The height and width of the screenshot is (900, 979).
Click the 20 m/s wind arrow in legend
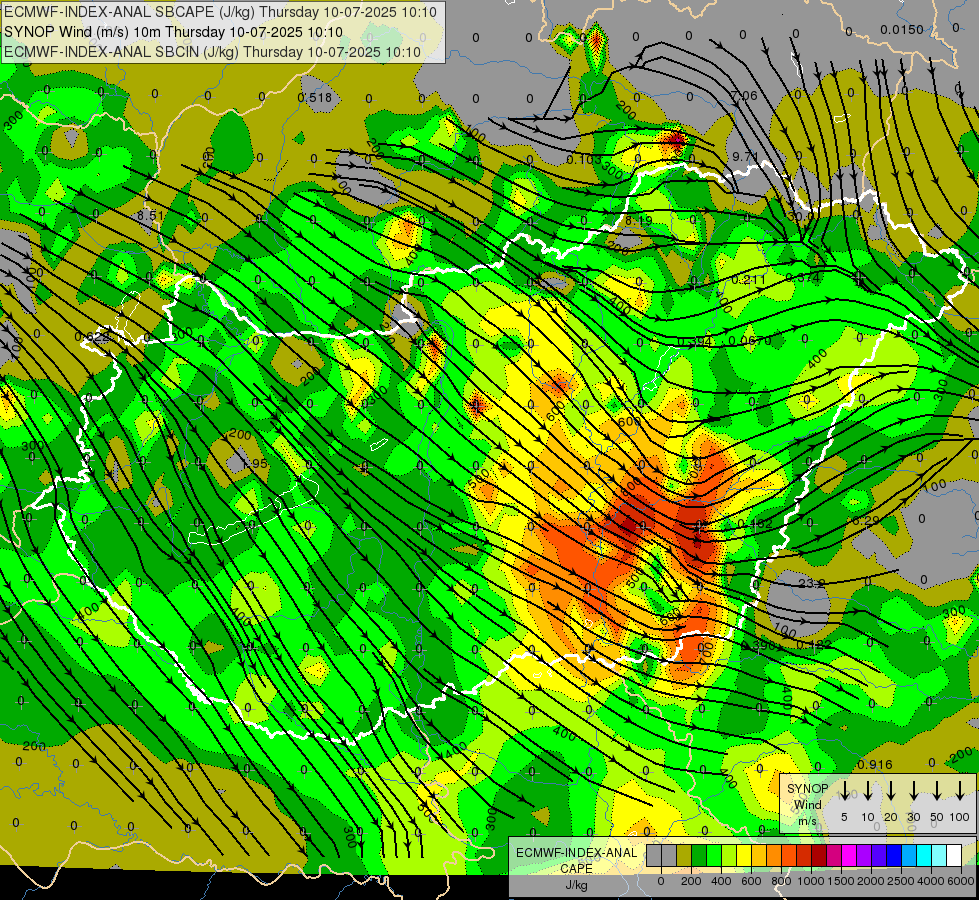click(x=890, y=791)
